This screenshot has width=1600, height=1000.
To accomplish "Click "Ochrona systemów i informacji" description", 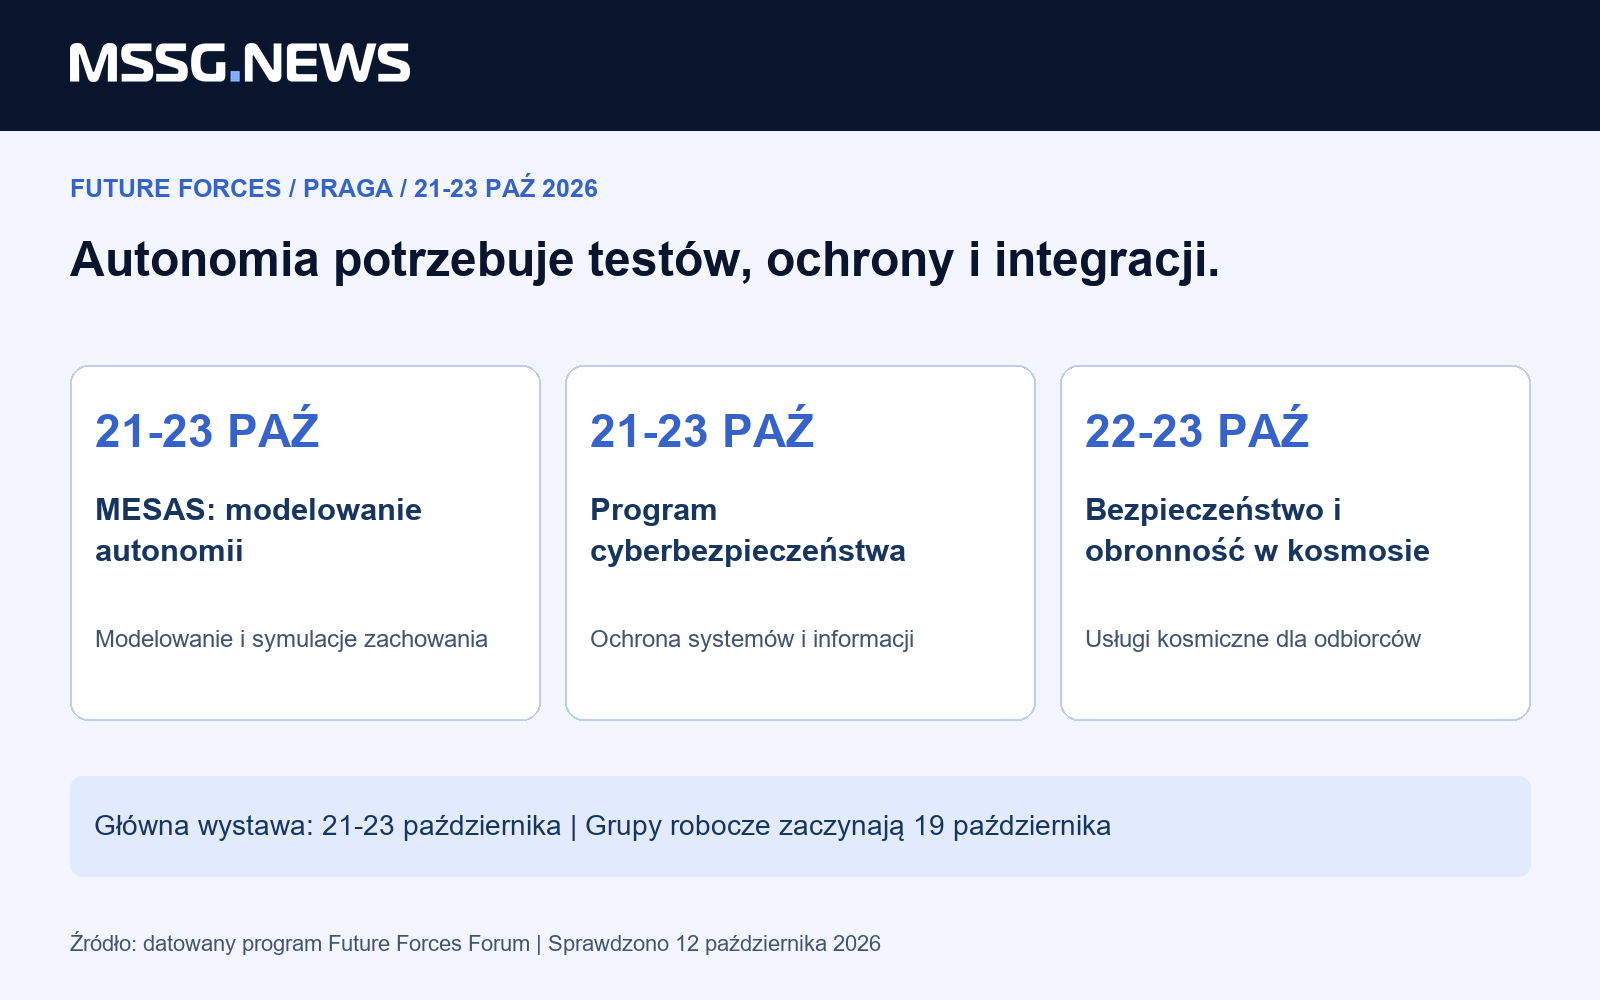I will (752, 639).
